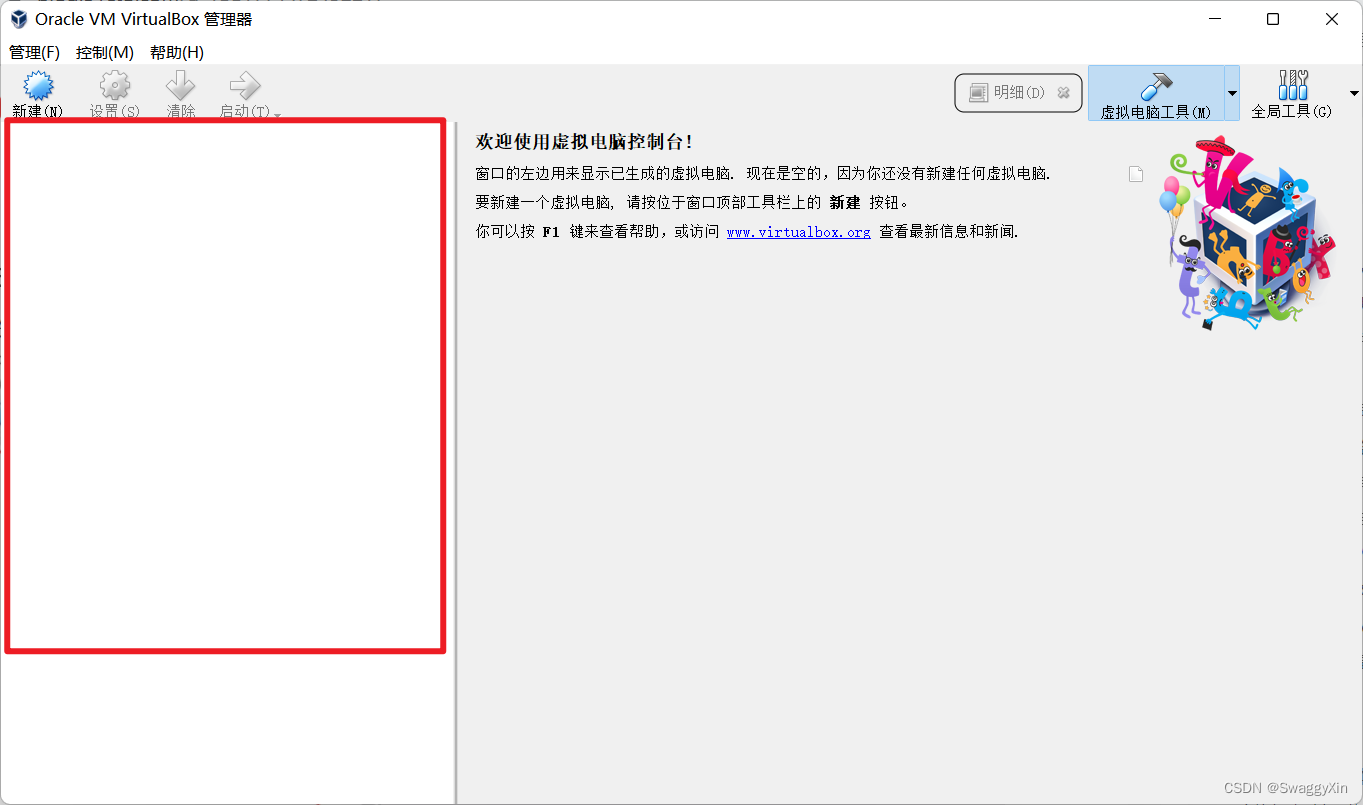The height and width of the screenshot is (805, 1363).
Task: Click the 启动(T) start arrow icon
Action: click(245, 86)
